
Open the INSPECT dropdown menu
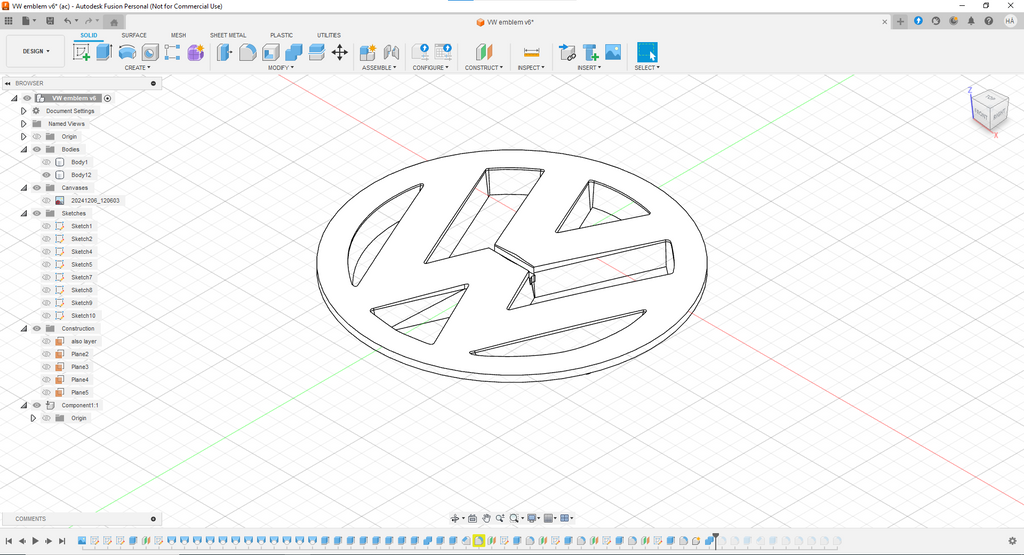[531, 68]
